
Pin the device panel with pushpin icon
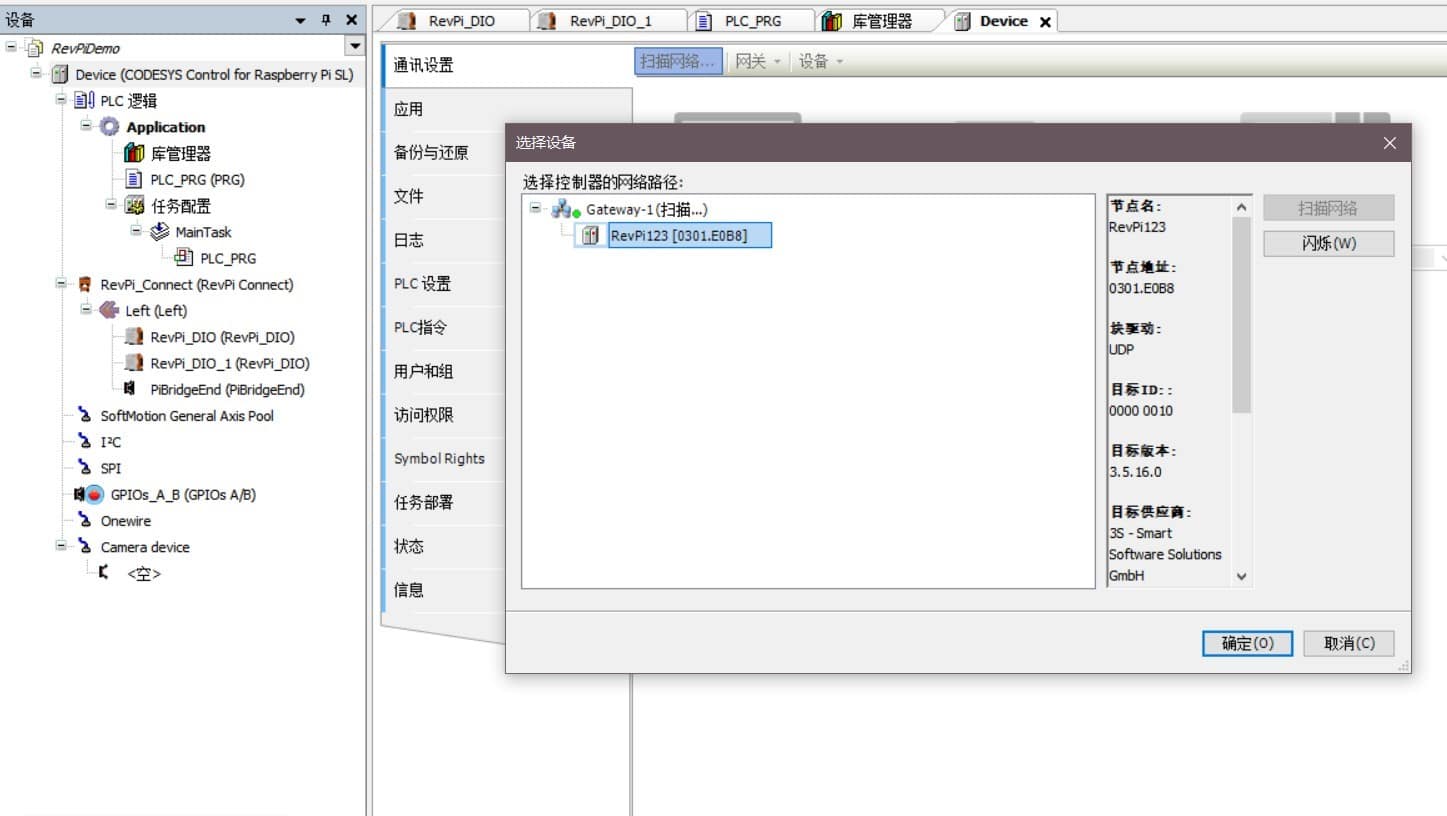point(326,20)
